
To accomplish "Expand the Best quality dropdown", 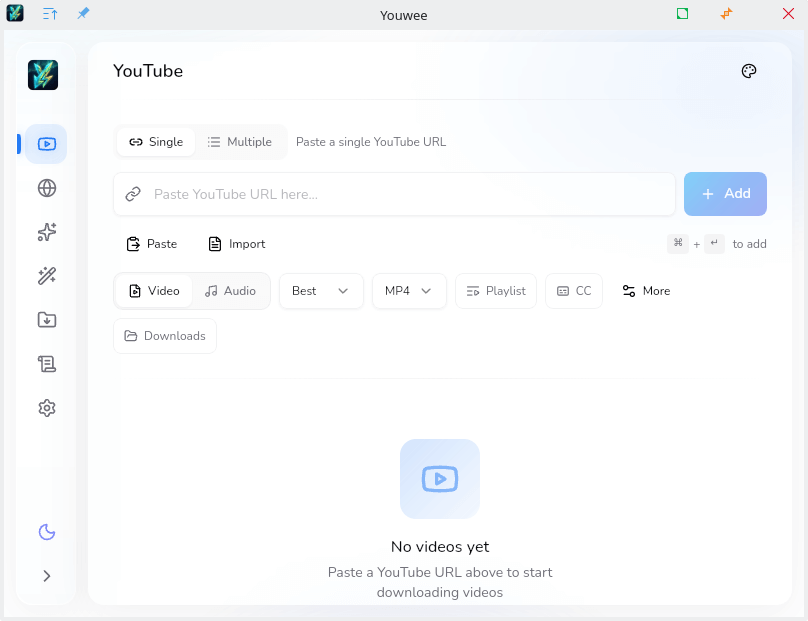I will click(x=320, y=291).
